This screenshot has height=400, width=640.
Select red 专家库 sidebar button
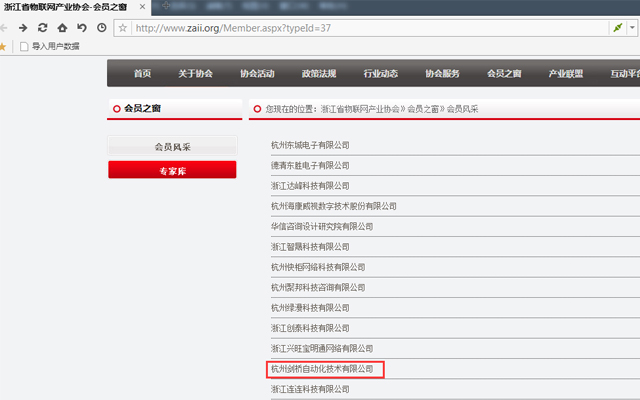click(x=172, y=170)
